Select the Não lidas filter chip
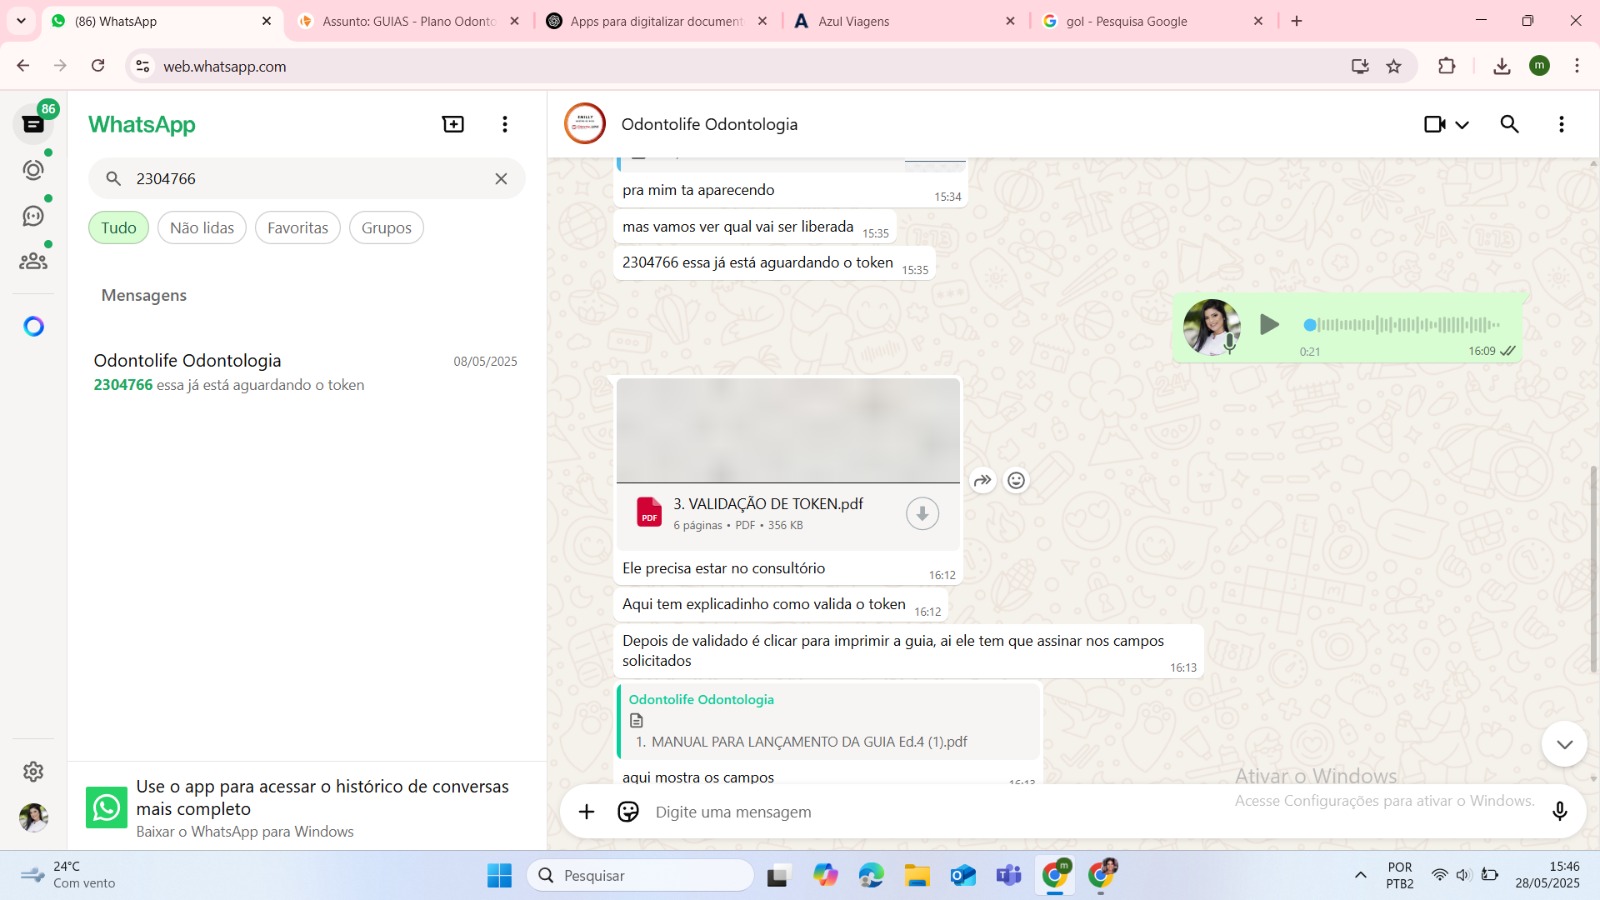The height and width of the screenshot is (900, 1600). coord(202,228)
